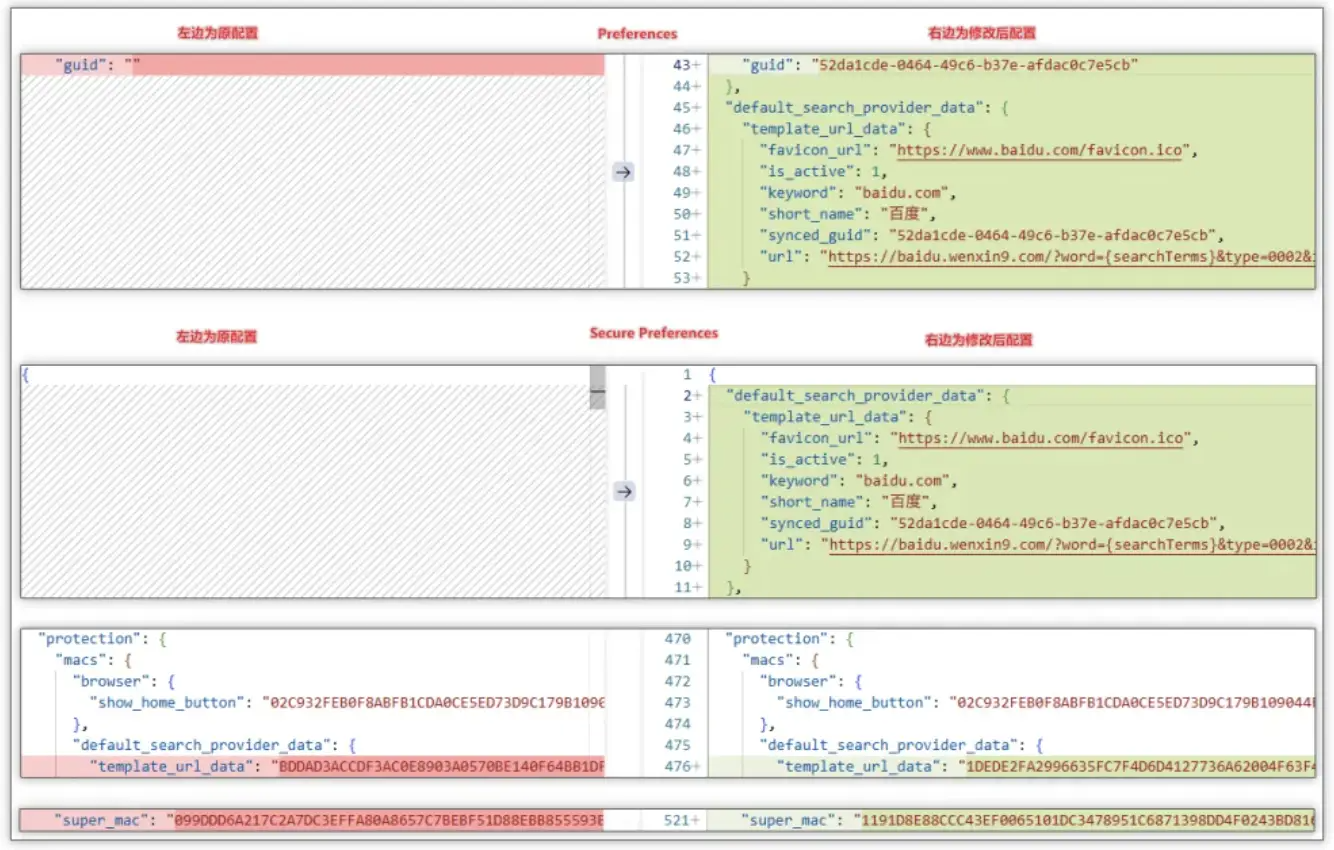The image size is (1334, 850).
Task: Click the plus marker beside line 476
Action: (697, 767)
